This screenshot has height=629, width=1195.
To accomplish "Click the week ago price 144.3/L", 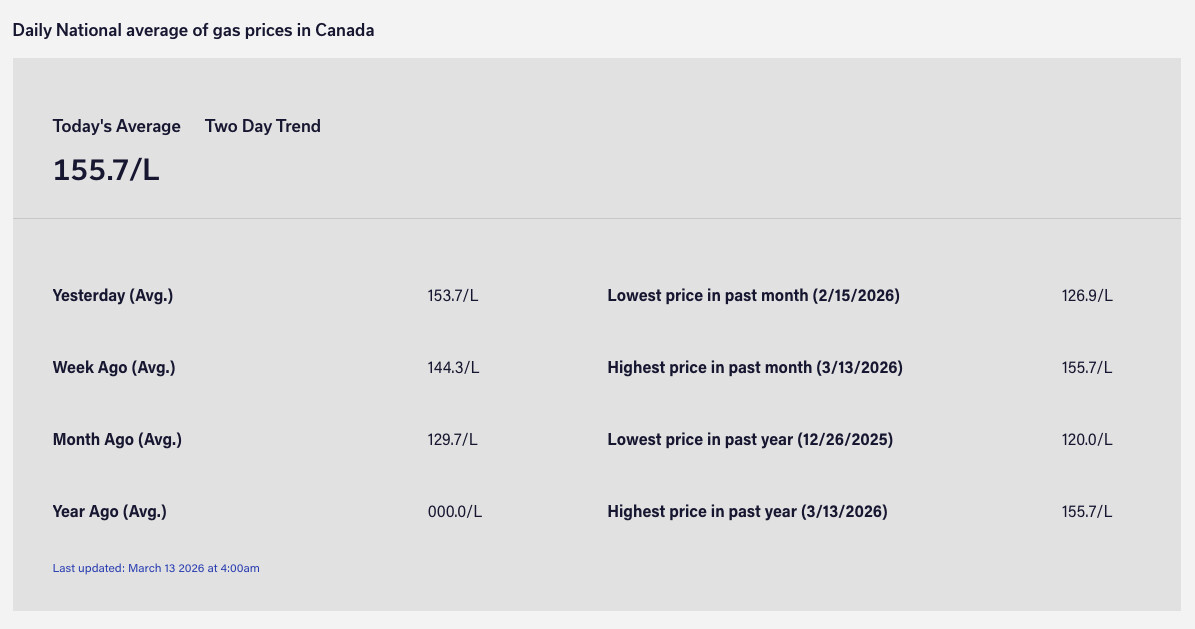I will click(x=453, y=368).
